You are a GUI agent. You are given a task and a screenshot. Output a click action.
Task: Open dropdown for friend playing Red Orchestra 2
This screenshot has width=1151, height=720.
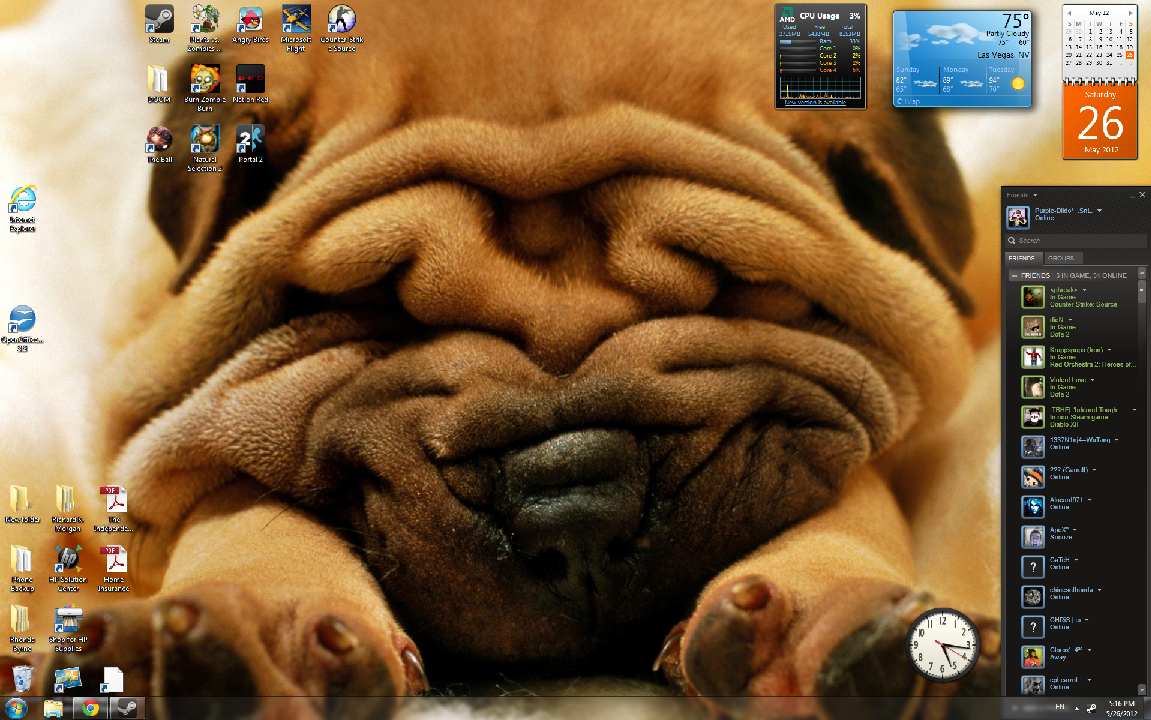[x=1109, y=350]
